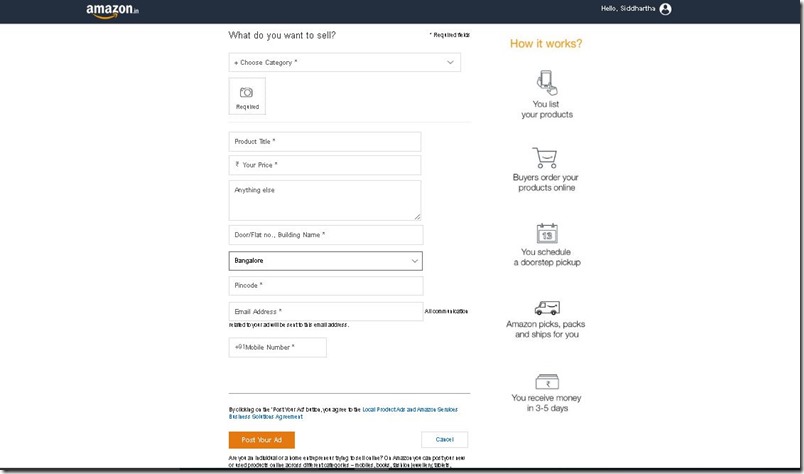Viewport: 804px width, 474px height.
Task: Click the Mobile Number input
Action: point(277,347)
